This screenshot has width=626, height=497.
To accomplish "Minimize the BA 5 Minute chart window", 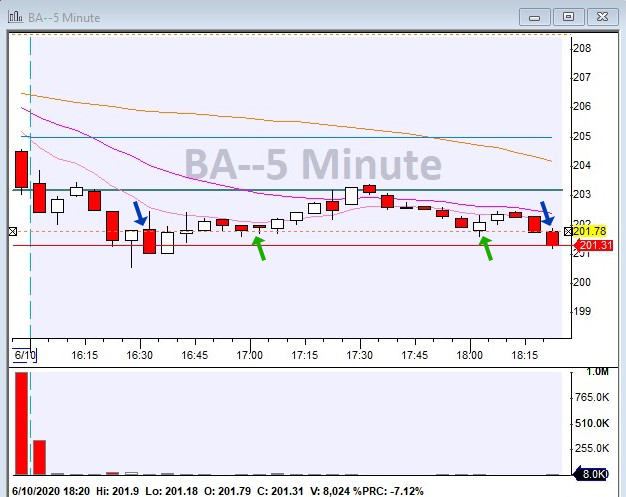I will tap(535, 17).
